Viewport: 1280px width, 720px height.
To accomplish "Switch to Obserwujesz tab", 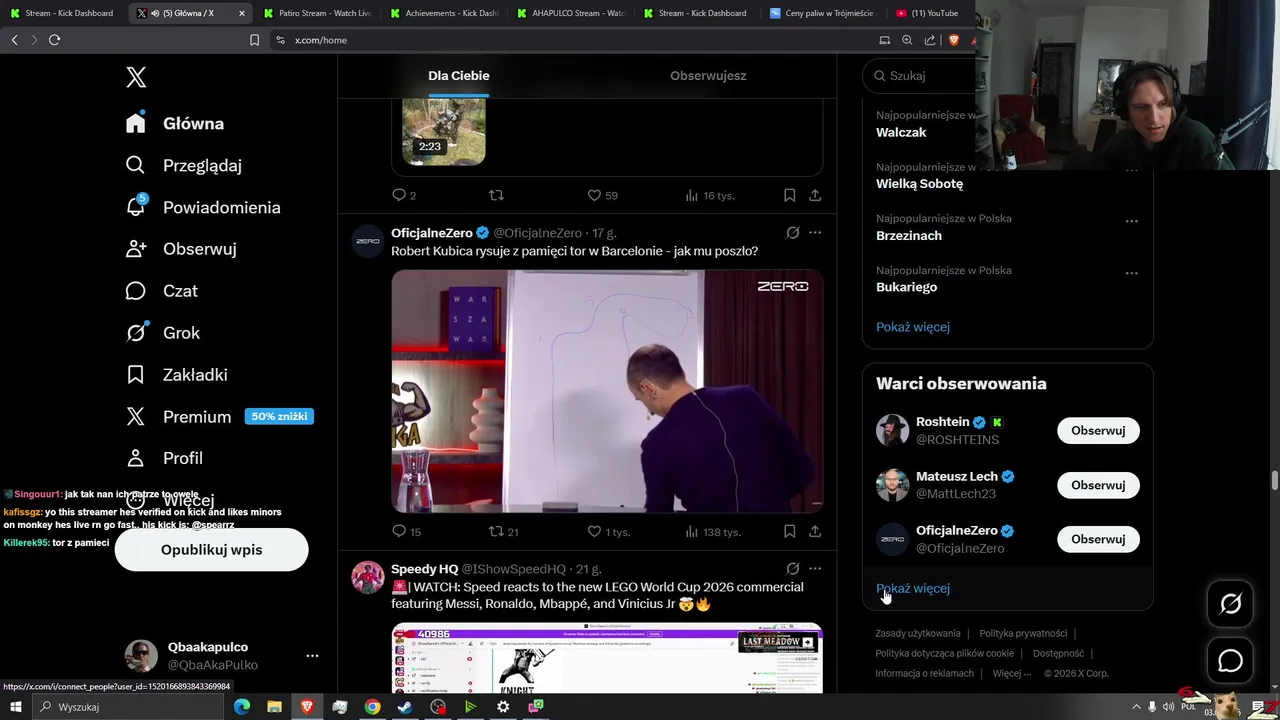I will pos(708,76).
